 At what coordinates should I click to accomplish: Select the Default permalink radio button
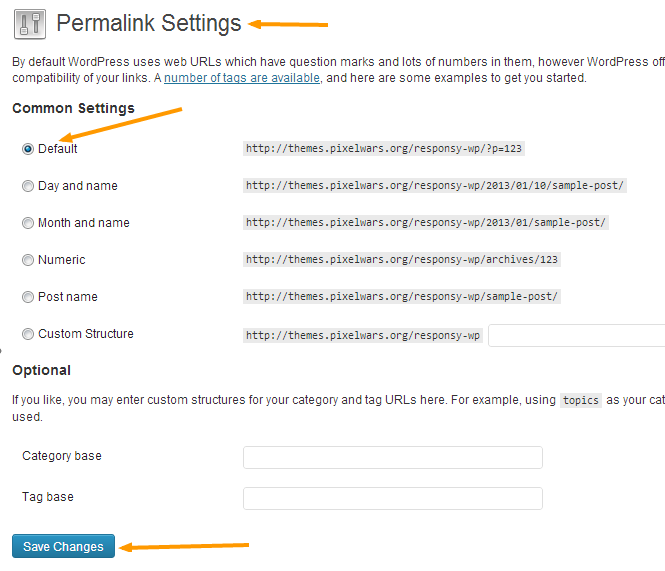tap(28, 149)
